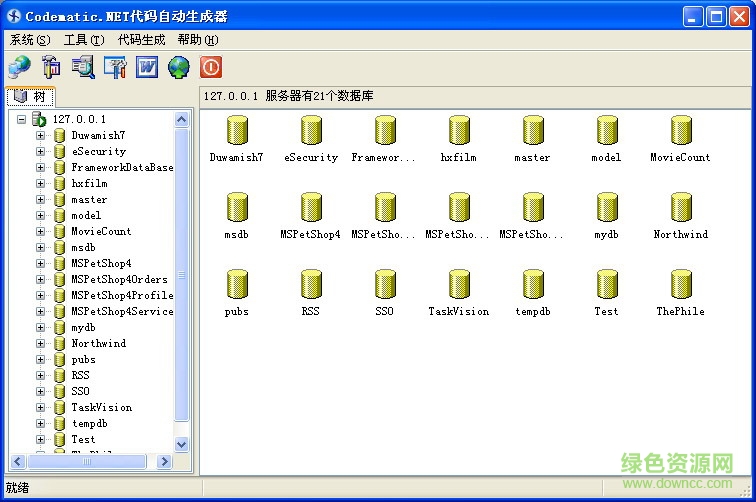Image resolution: width=756 pixels, height=502 pixels.
Task: Select the tempdb database icon in right pane
Action: [533, 284]
